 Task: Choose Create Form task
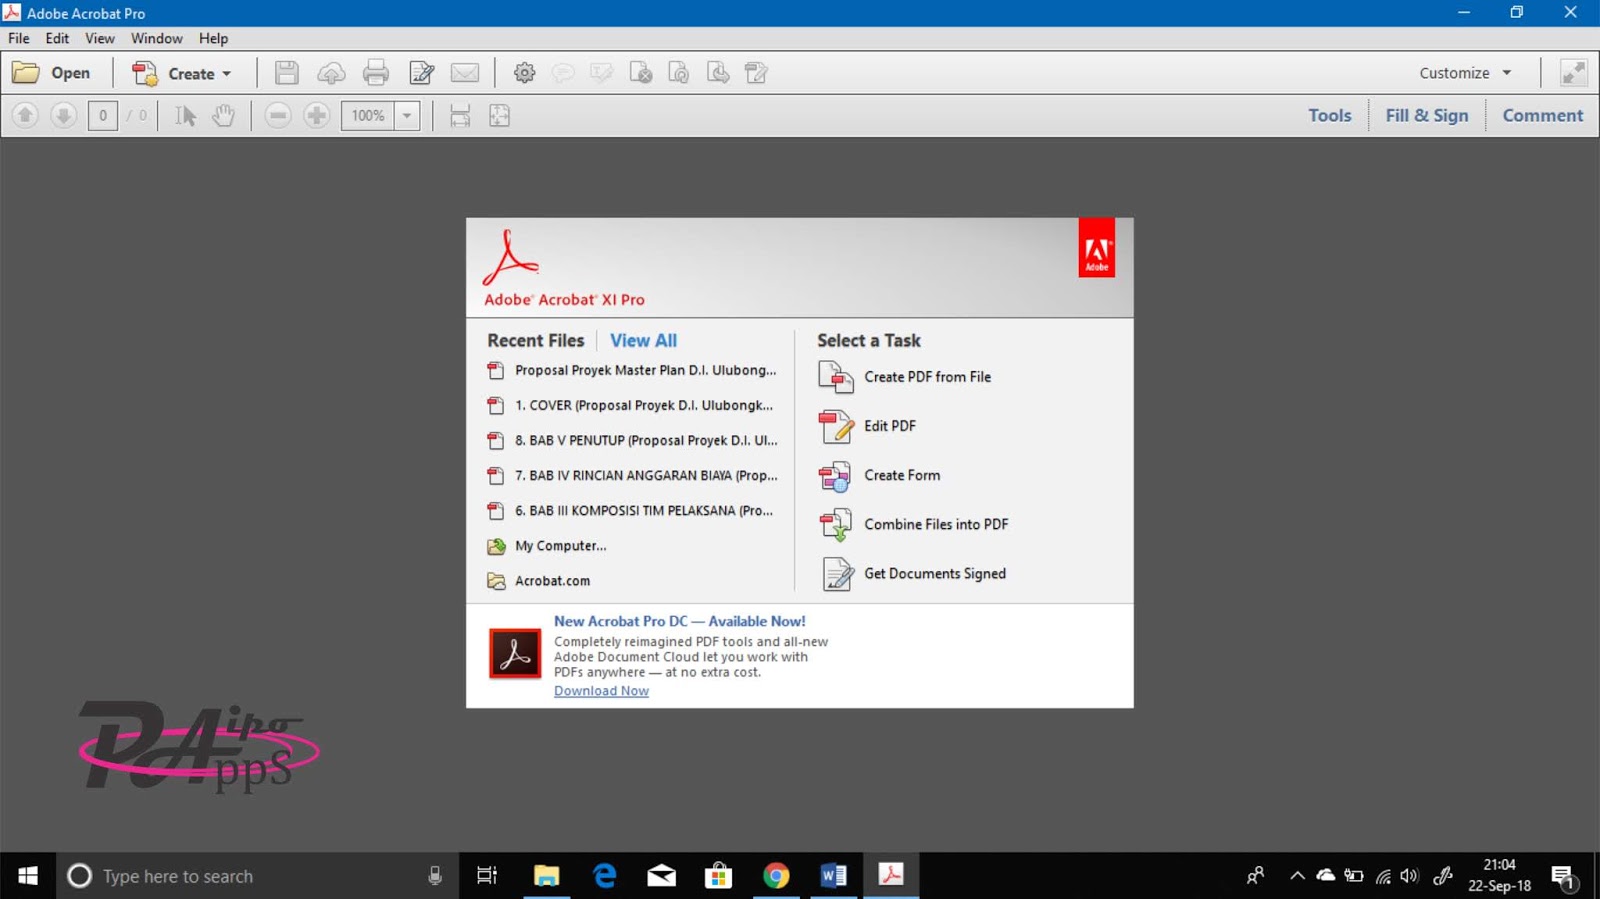point(879,475)
